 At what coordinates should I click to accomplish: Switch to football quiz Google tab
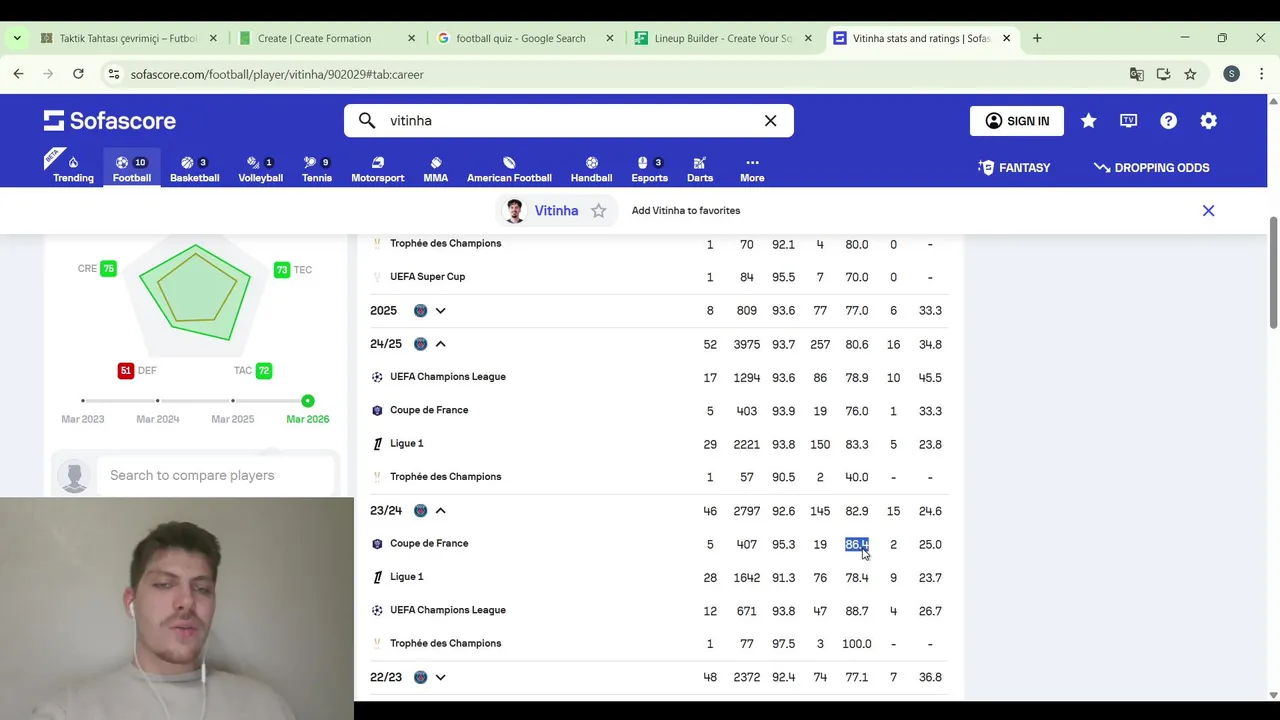[525, 38]
